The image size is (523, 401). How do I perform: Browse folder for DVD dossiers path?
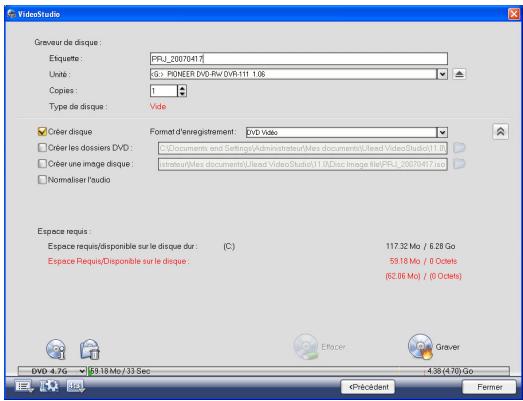459,147
